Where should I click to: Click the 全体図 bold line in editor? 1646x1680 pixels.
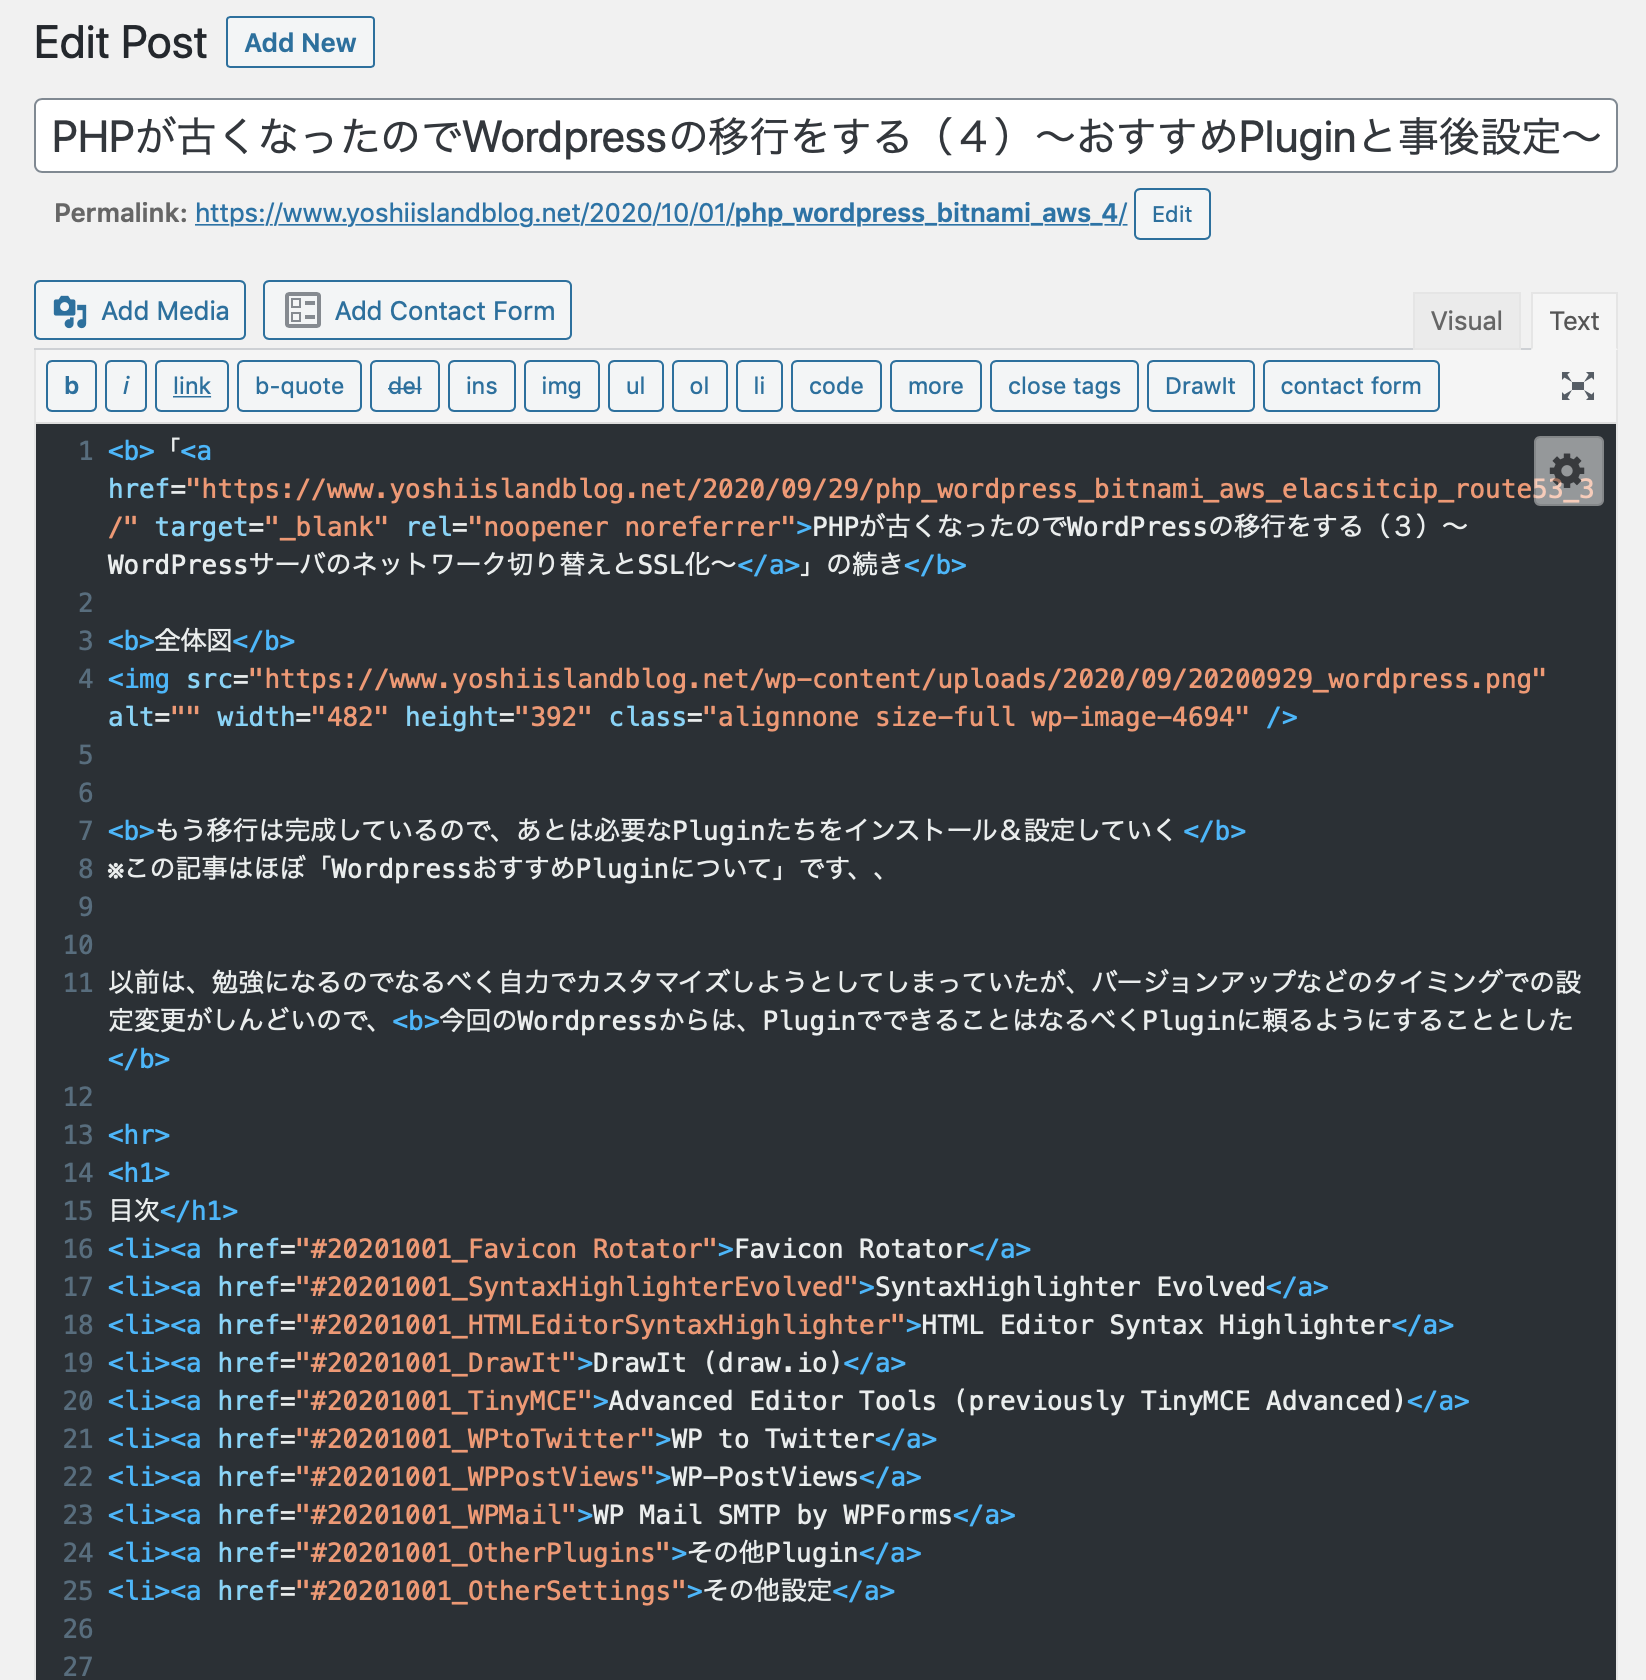[x=202, y=641]
